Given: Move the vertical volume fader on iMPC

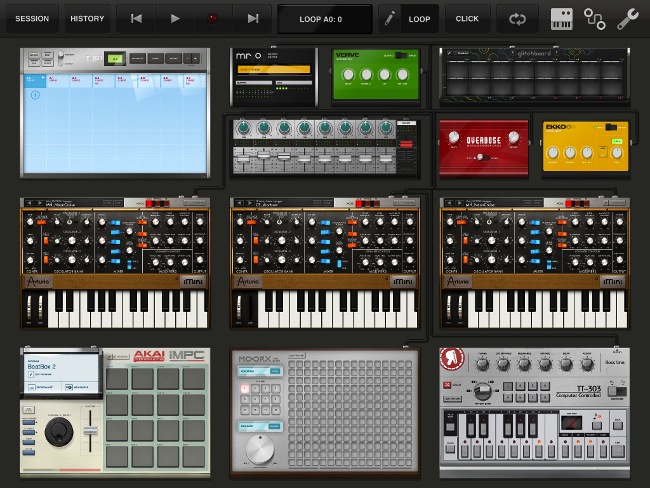Looking at the screenshot, I should point(90,430).
